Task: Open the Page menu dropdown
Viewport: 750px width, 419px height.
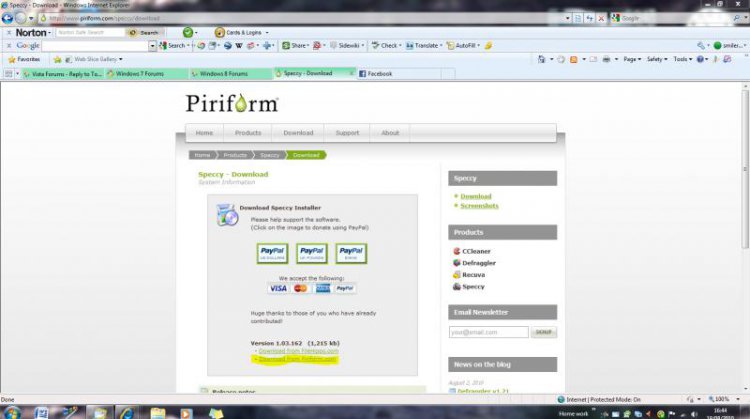Action: 632,59
